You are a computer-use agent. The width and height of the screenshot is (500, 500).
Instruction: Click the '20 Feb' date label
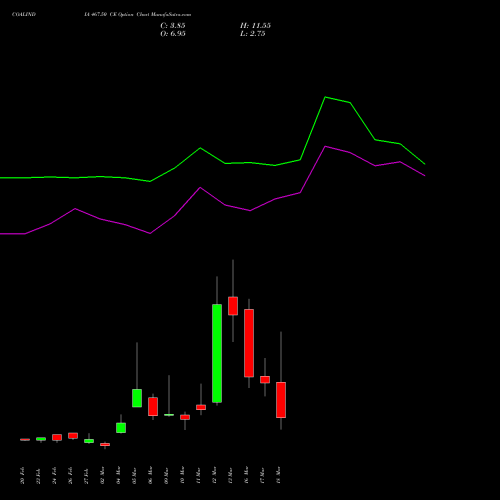coord(22,476)
